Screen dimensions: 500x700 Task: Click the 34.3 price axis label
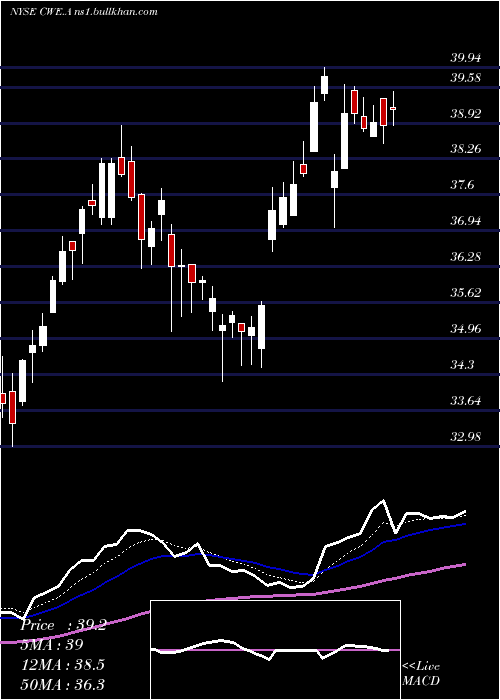(x=462, y=365)
